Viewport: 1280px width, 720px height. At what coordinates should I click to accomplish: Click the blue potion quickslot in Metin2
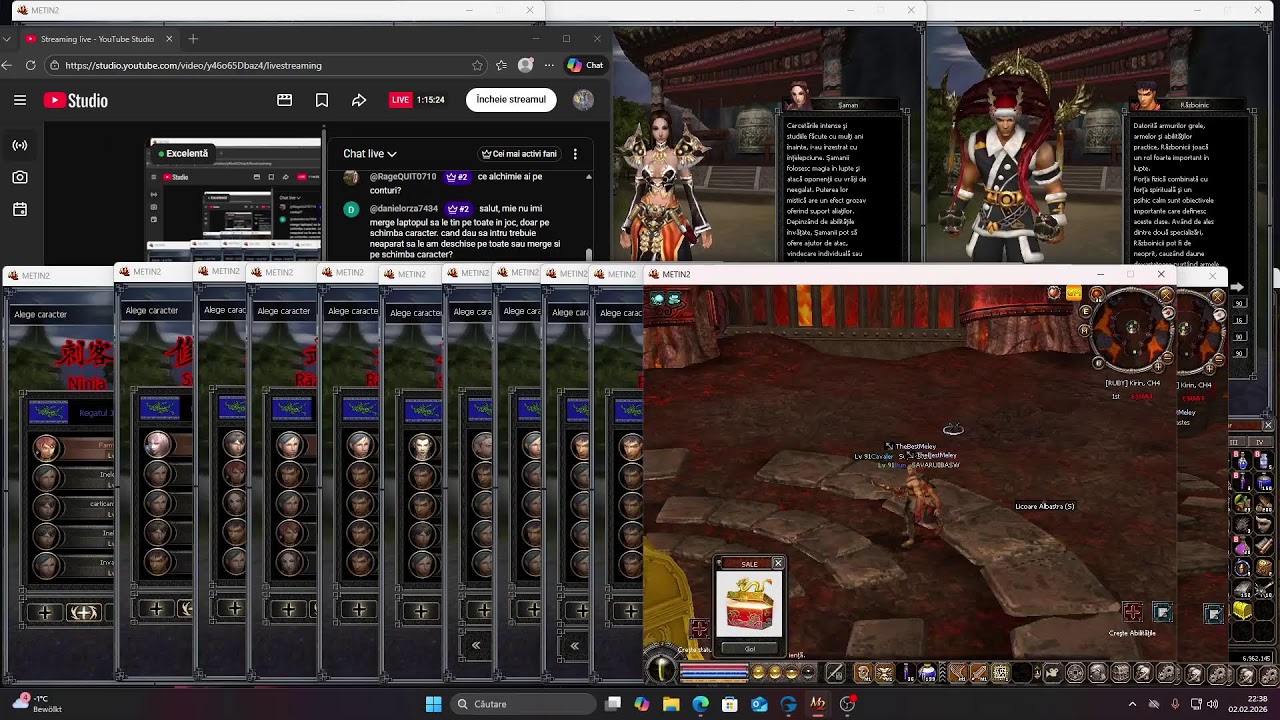click(928, 673)
